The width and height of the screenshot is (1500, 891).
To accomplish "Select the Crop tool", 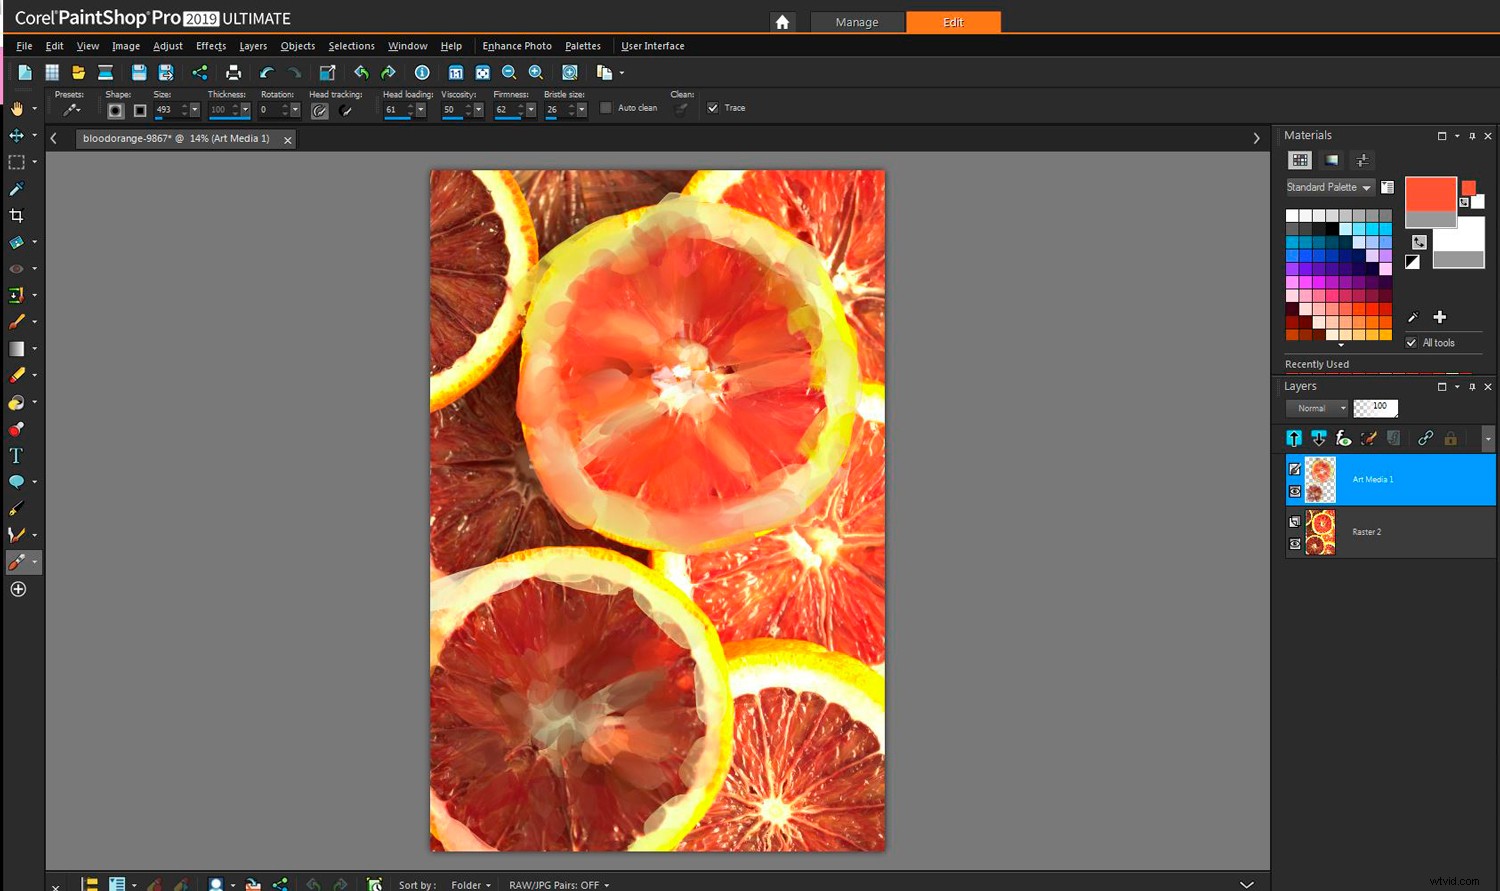I will click(18, 215).
